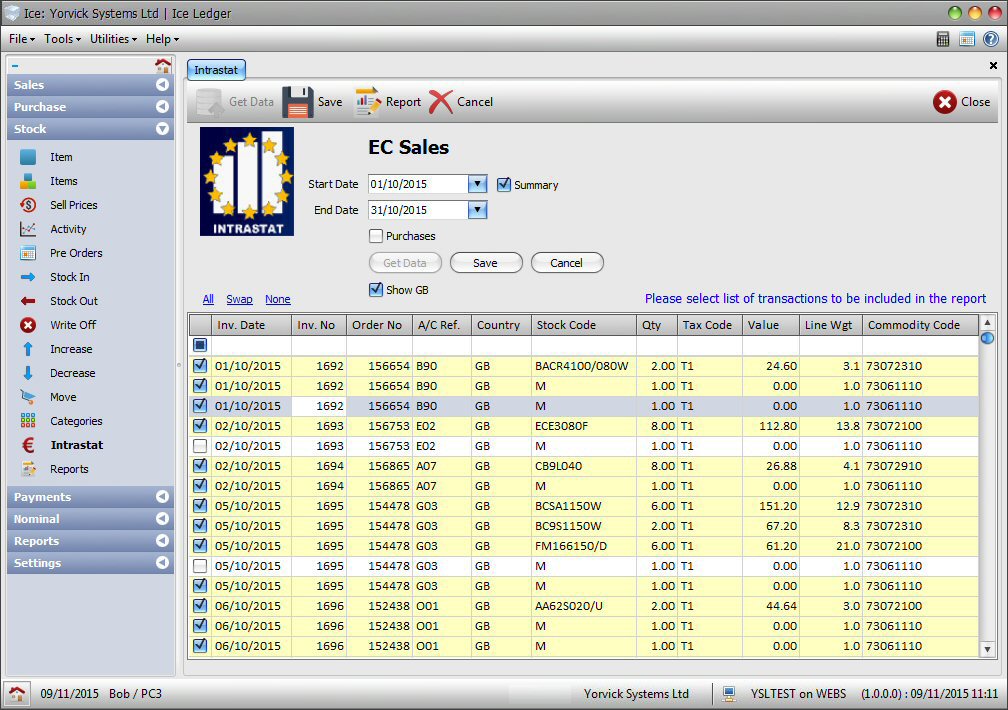Image resolution: width=1008 pixels, height=710 pixels.
Task: Select the Stock In arrow icon
Action: coord(29,277)
